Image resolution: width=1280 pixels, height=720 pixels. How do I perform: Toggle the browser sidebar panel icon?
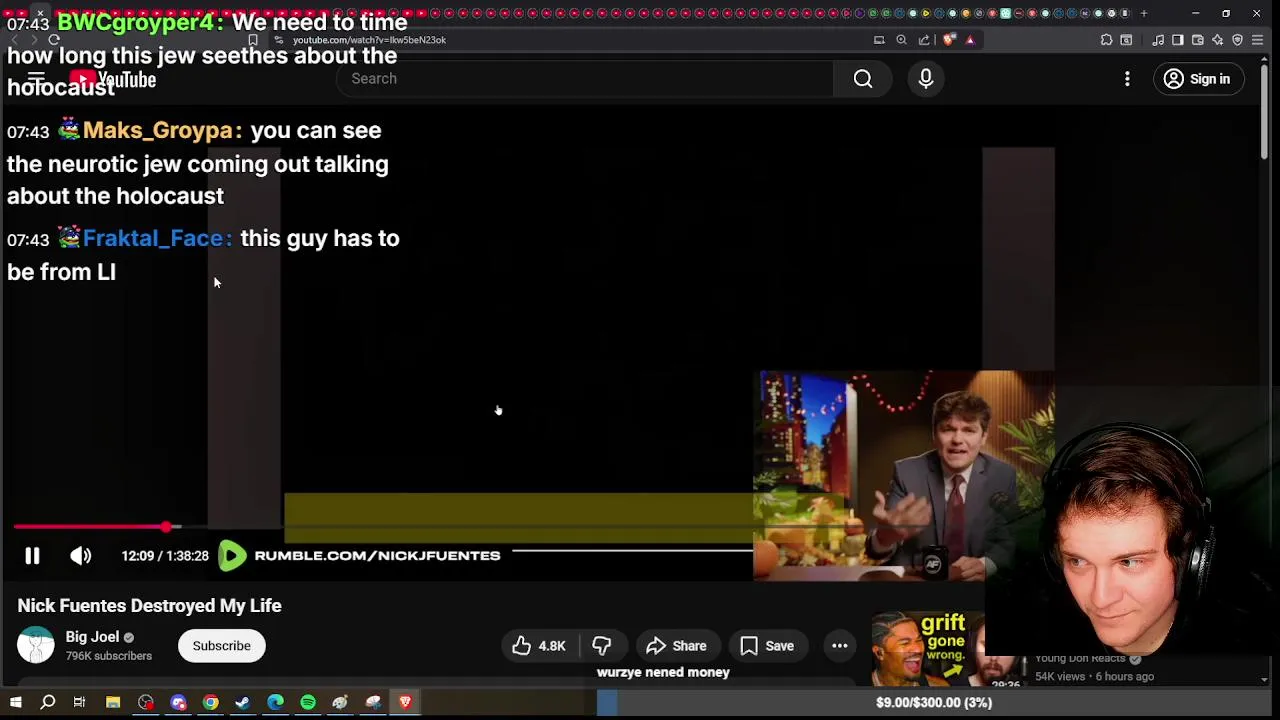pos(1177,40)
